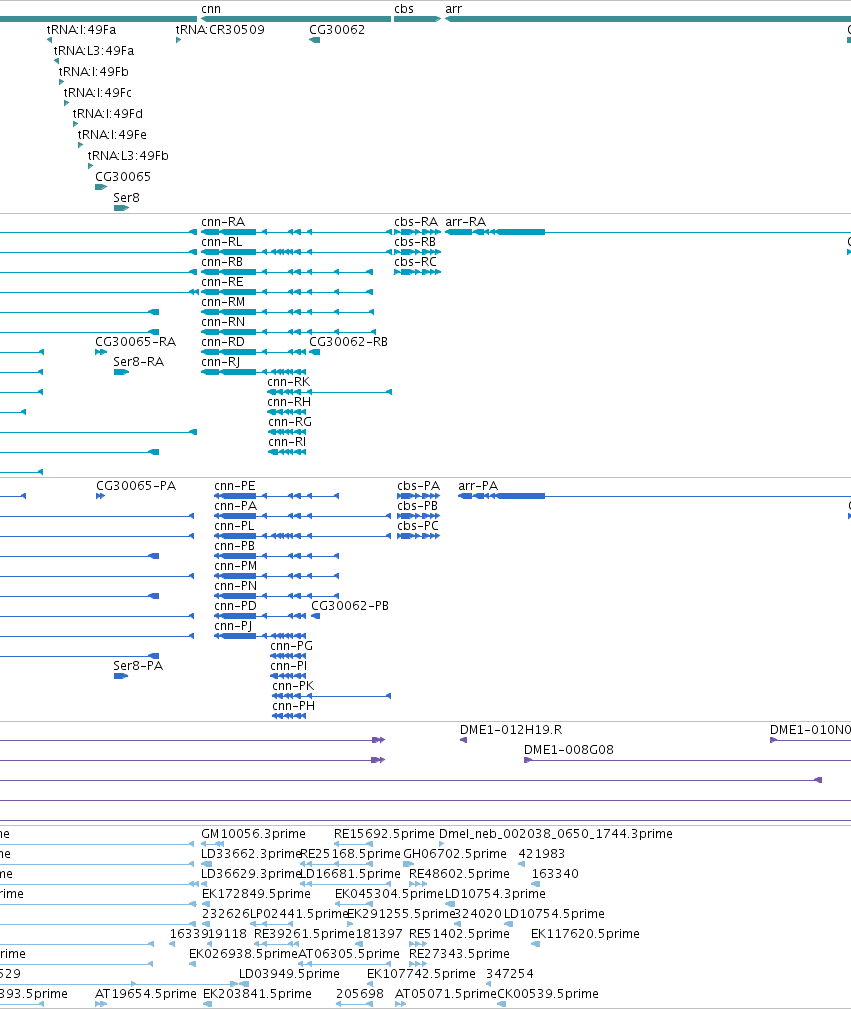Image resolution: width=851 pixels, height=1009 pixels.
Task: Open the RE15692.5prime EST label
Action: (384, 834)
